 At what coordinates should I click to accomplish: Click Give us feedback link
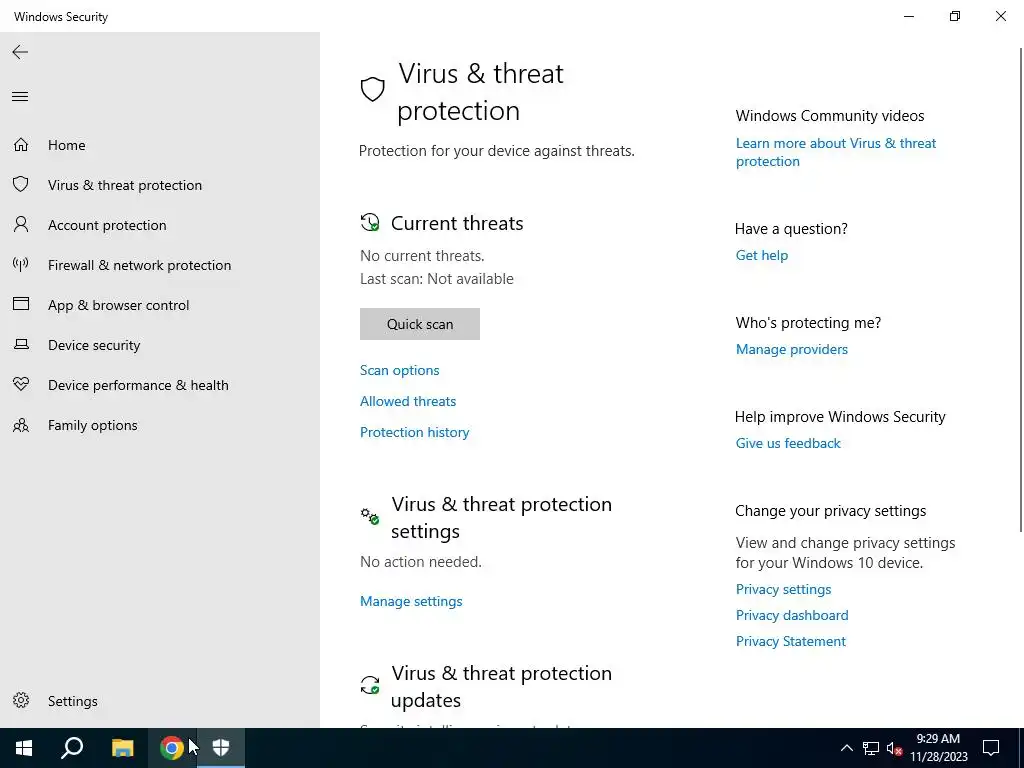tap(788, 443)
